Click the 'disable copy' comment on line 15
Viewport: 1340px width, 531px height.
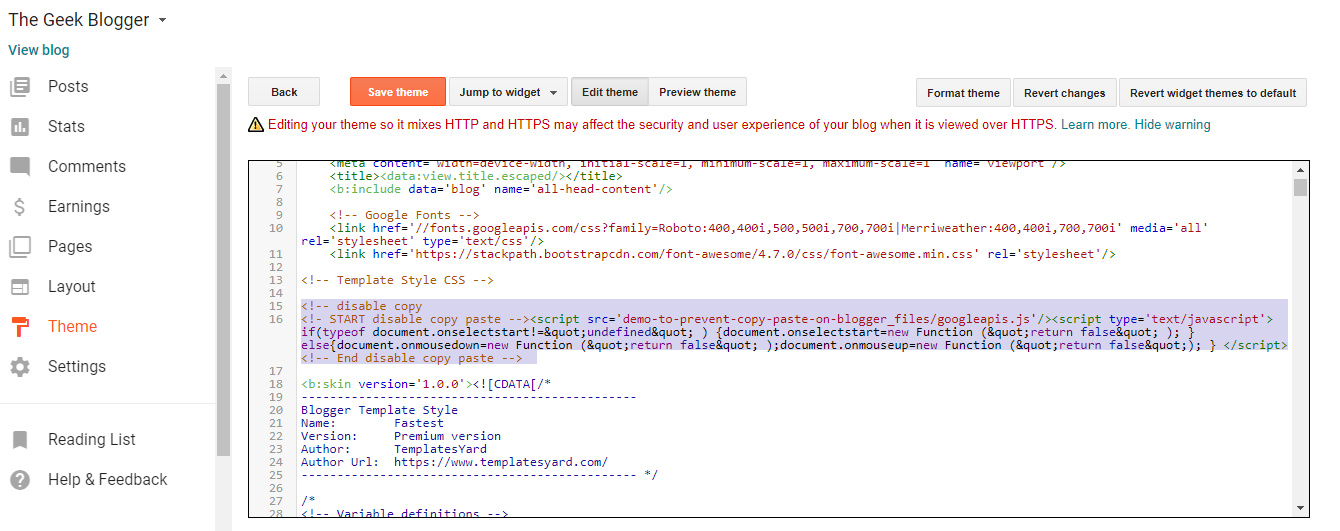click(x=362, y=306)
